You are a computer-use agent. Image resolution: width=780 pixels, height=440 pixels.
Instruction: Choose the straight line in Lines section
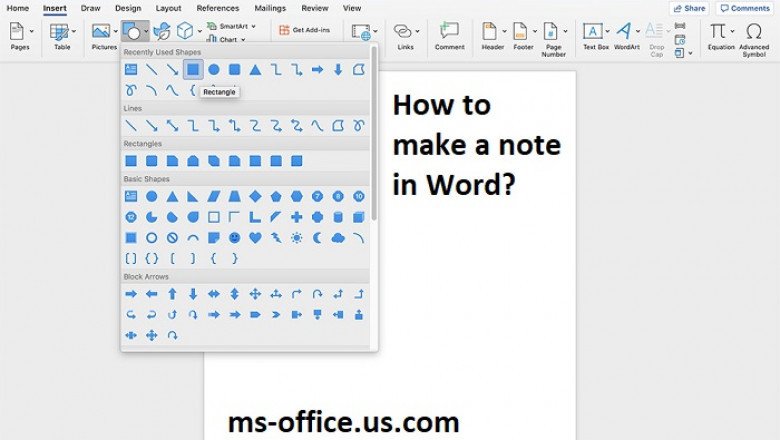coord(131,125)
